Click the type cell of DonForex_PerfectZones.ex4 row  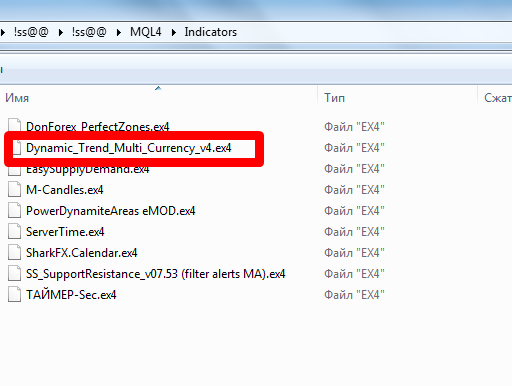[354, 127]
